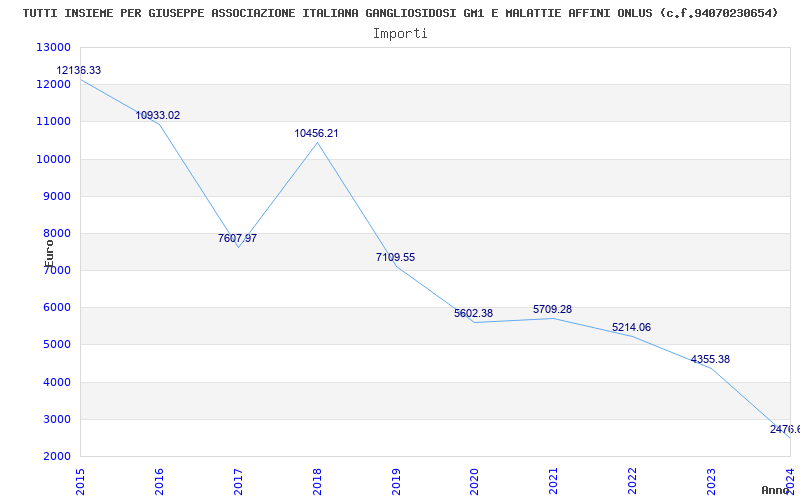Screen dimensions: 800x500
Task: Click y-axis tick 13000
Action: point(53,47)
